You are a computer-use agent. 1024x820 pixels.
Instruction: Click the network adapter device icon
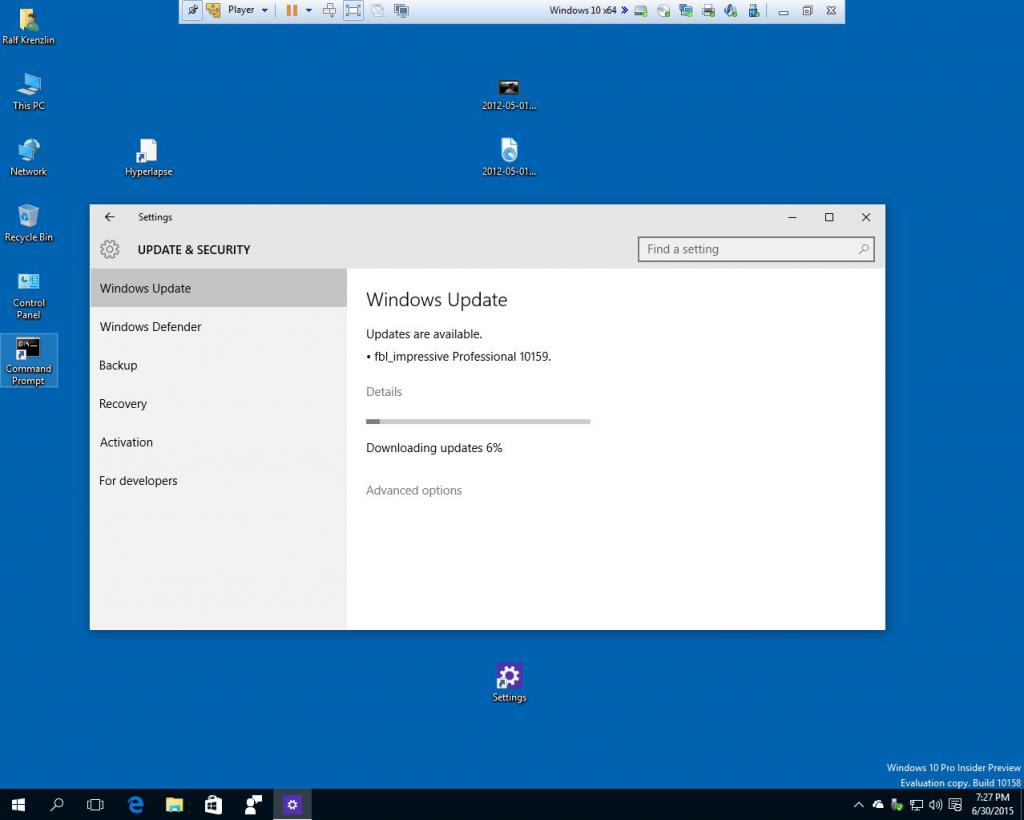tap(686, 11)
